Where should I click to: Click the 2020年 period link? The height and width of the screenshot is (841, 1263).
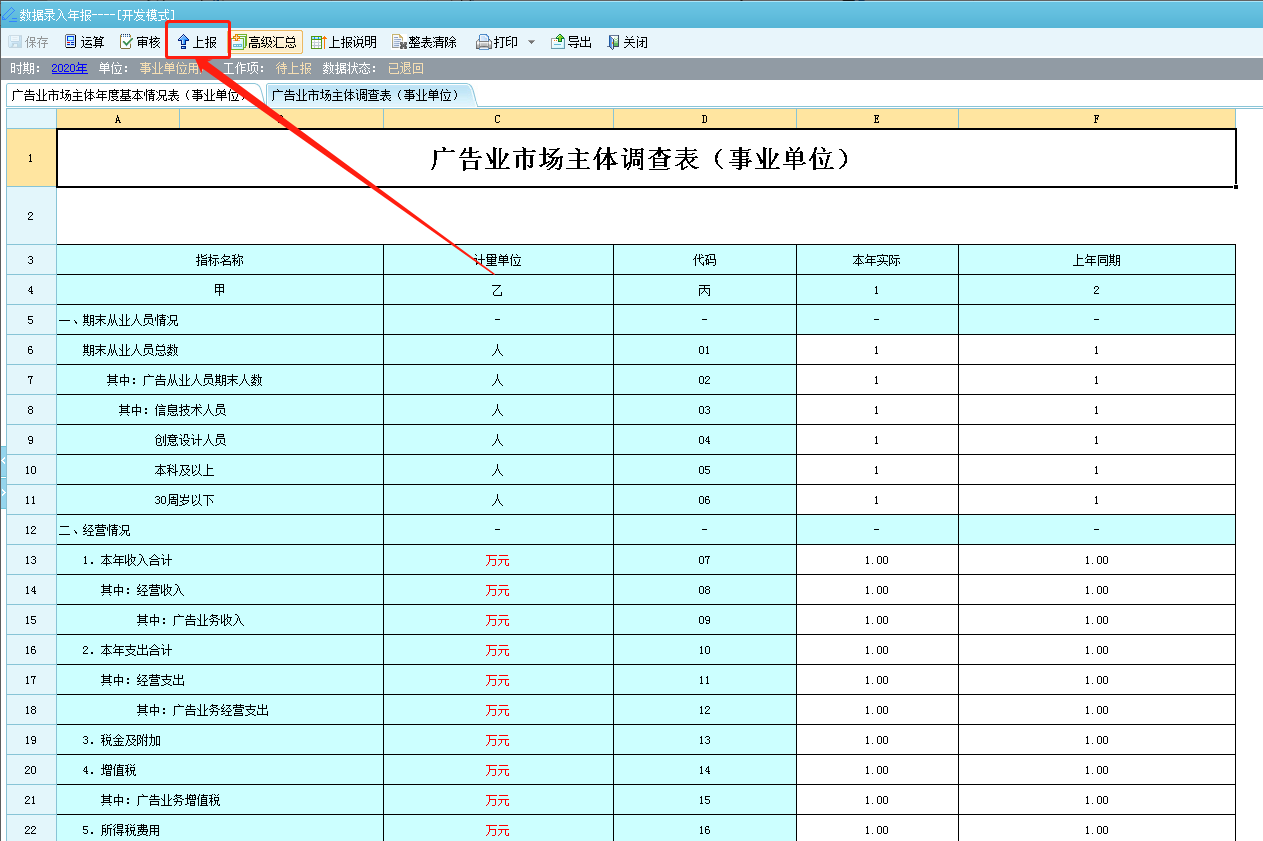(69, 68)
